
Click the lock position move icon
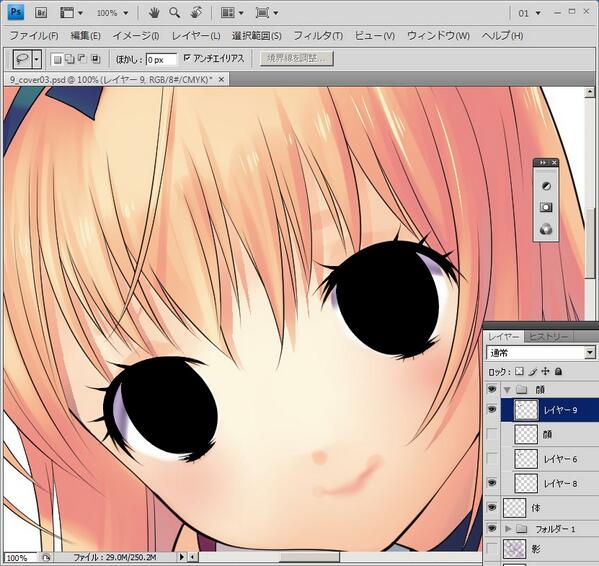[545, 371]
